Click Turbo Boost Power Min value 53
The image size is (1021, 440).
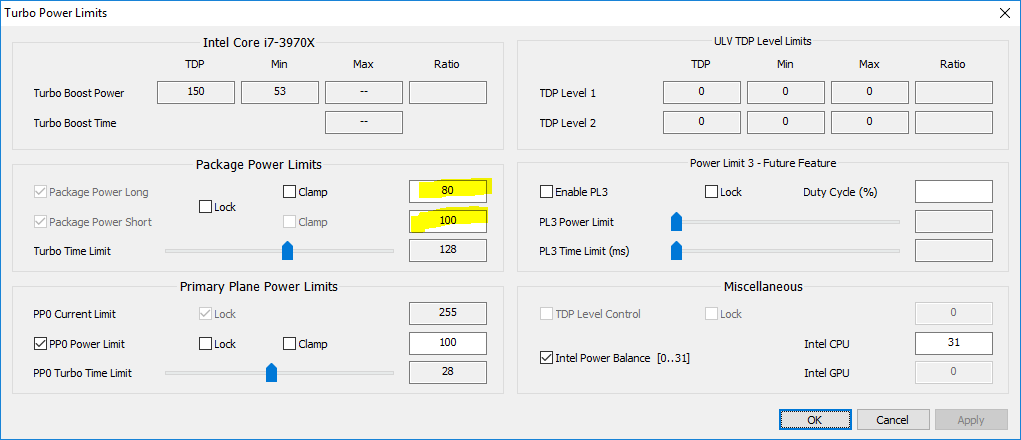(279, 92)
